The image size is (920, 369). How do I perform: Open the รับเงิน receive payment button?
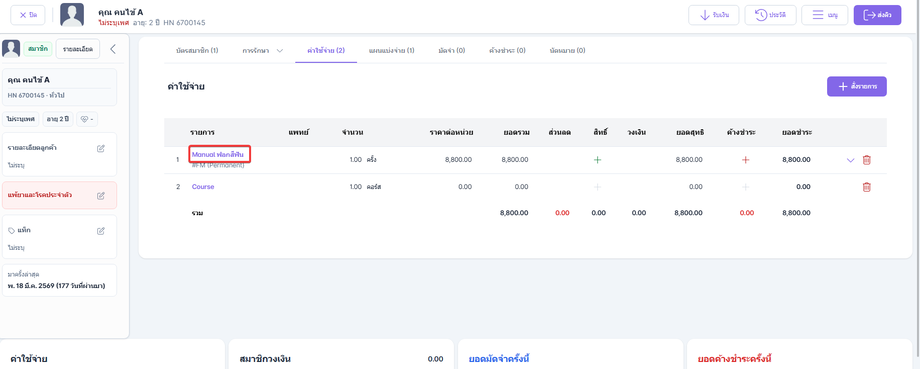point(713,15)
